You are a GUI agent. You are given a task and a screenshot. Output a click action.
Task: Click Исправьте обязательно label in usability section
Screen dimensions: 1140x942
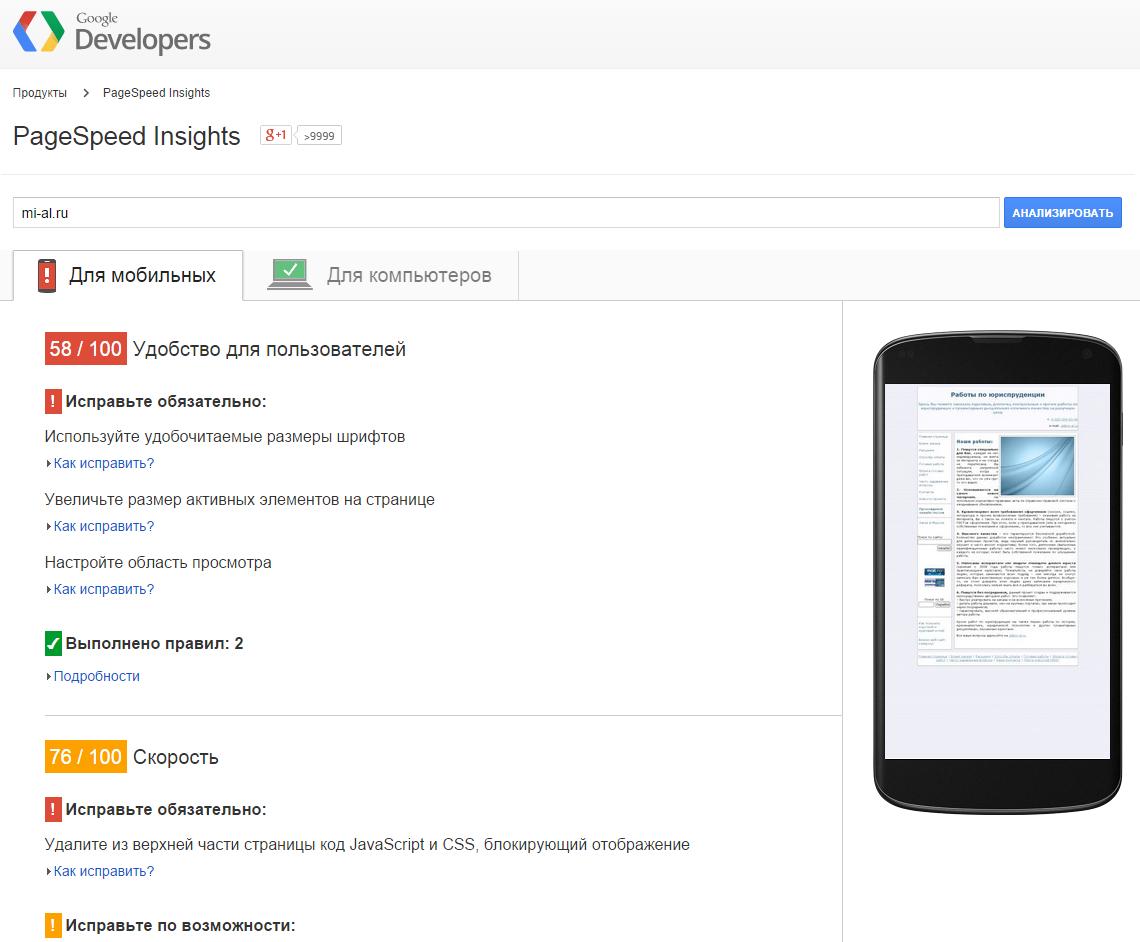click(x=166, y=401)
